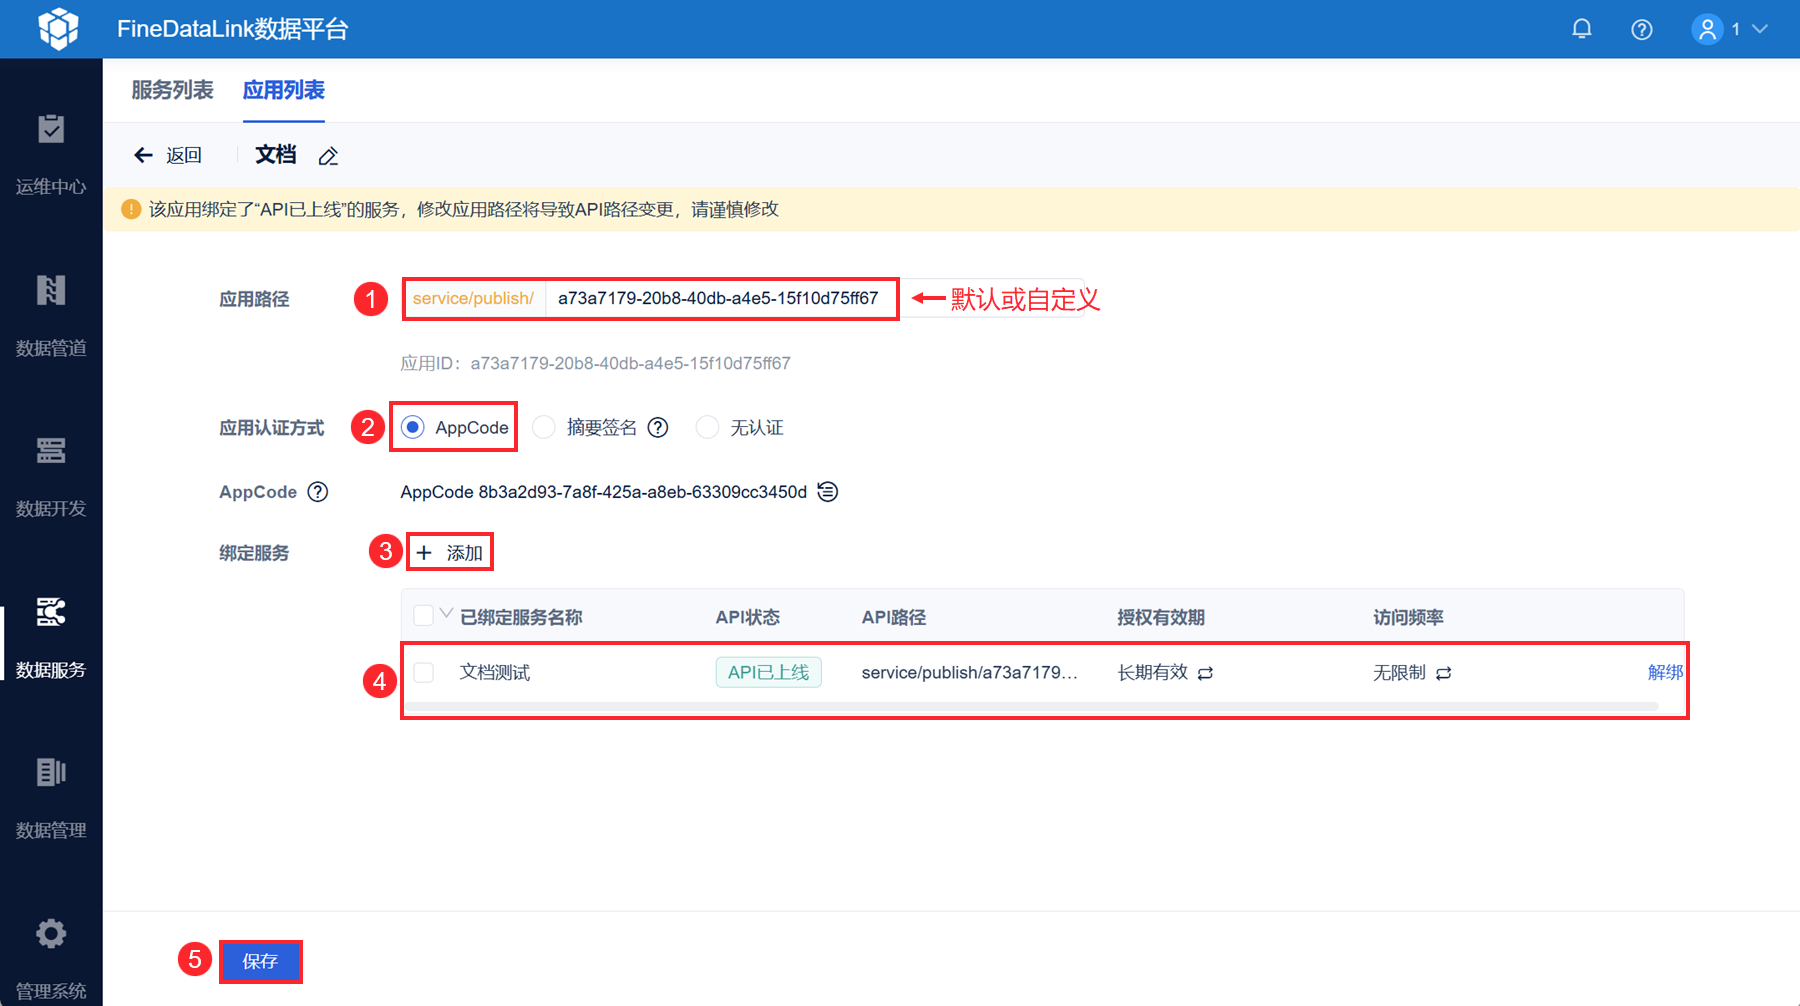Open the help question mark icon in header
Screen dimensions: 1800x1006
[1642, 29]
